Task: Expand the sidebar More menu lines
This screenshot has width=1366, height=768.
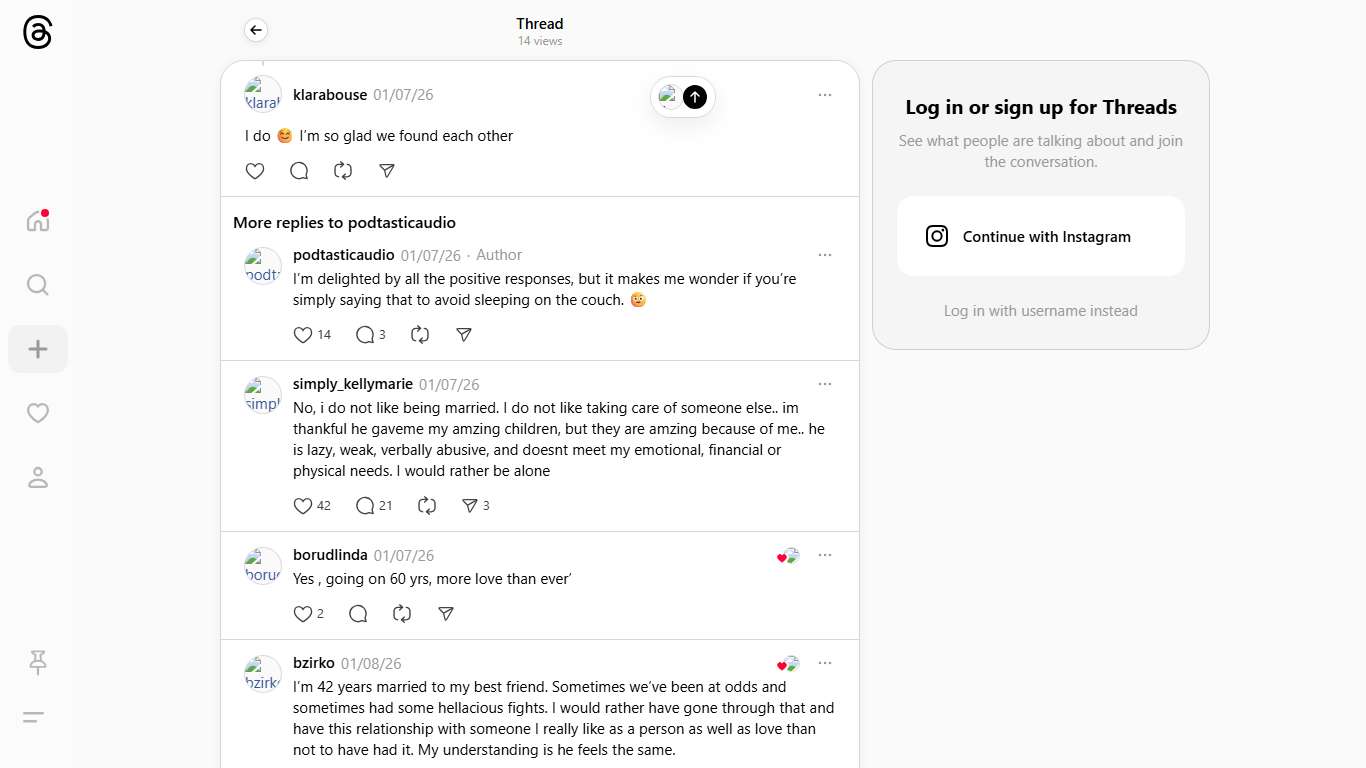Action: point(34,717)
